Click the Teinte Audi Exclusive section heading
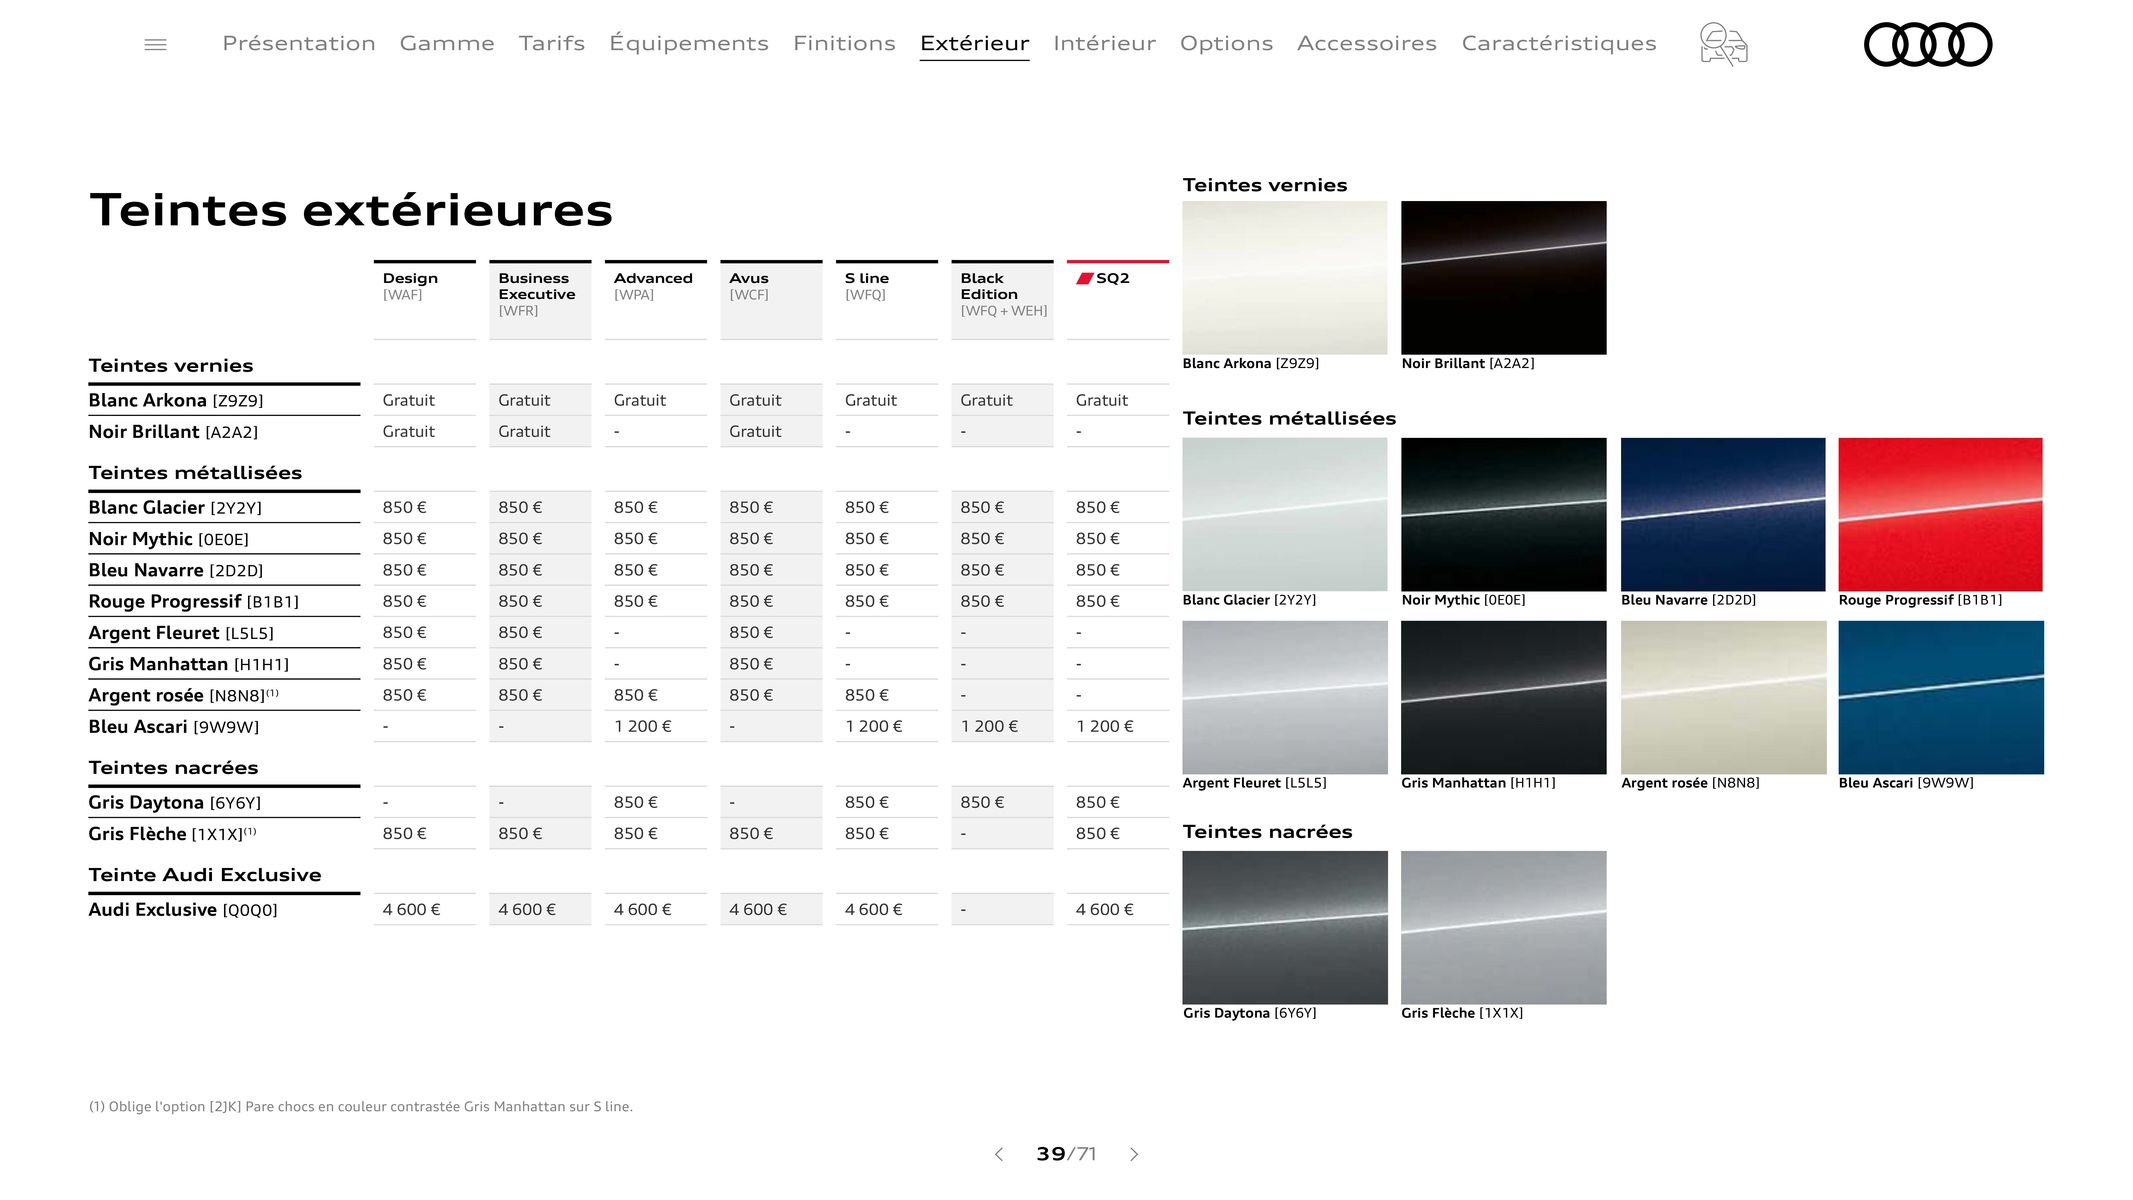 click(205, 875)
